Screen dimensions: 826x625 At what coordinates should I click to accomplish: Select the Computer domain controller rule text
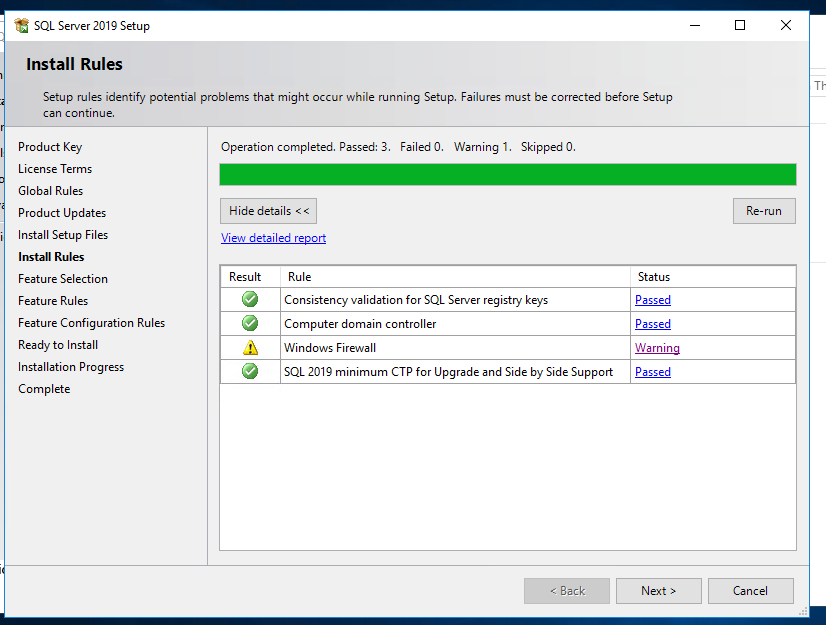click(x=360, y=324)
